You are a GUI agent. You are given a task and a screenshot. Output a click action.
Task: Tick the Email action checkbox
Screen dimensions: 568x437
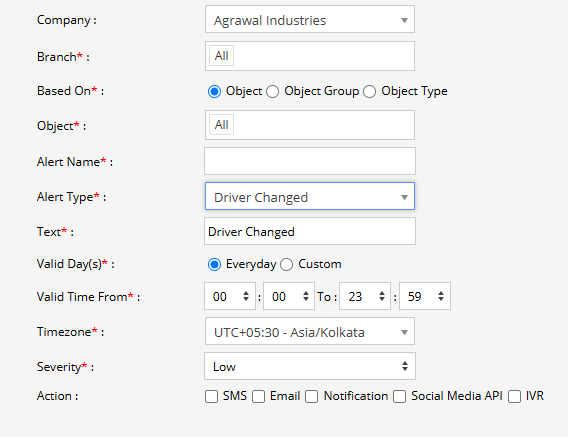coord(258,396)
